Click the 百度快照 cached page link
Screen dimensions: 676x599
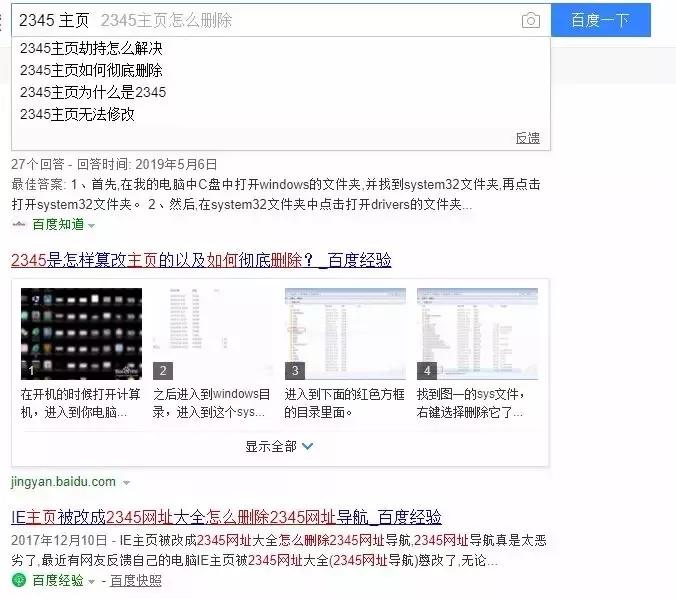coord(135,580)
